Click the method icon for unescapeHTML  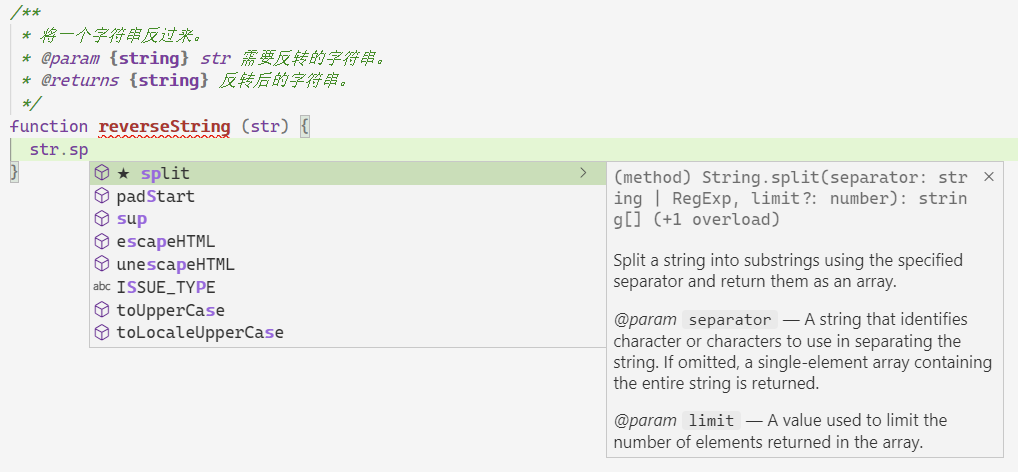(101, 264)
